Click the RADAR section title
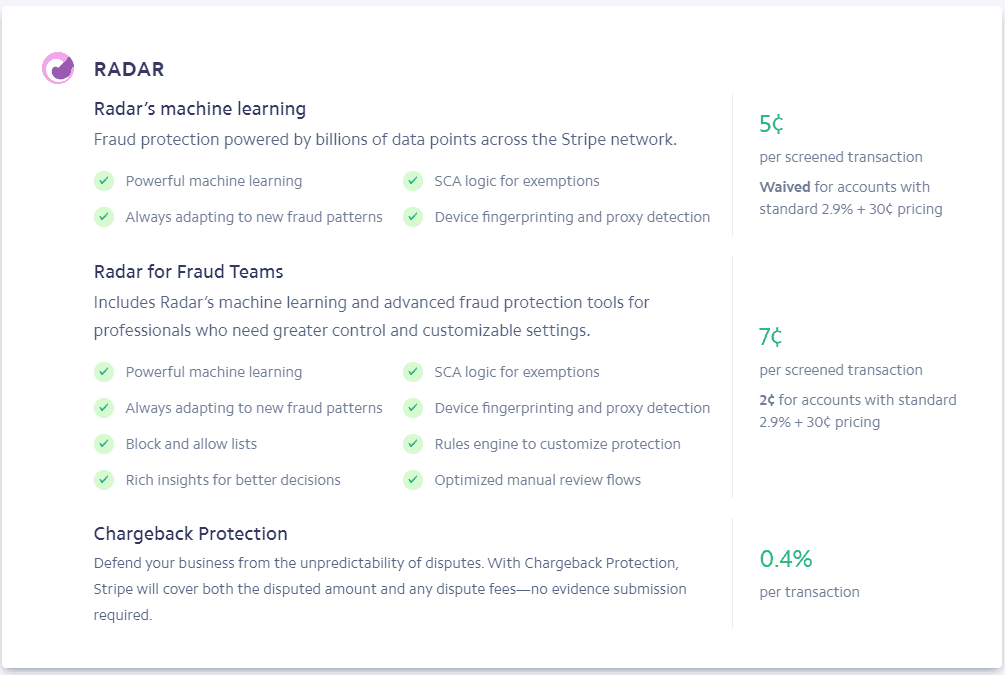Screen dimensions: 1005x675 [x=129, y=69]
